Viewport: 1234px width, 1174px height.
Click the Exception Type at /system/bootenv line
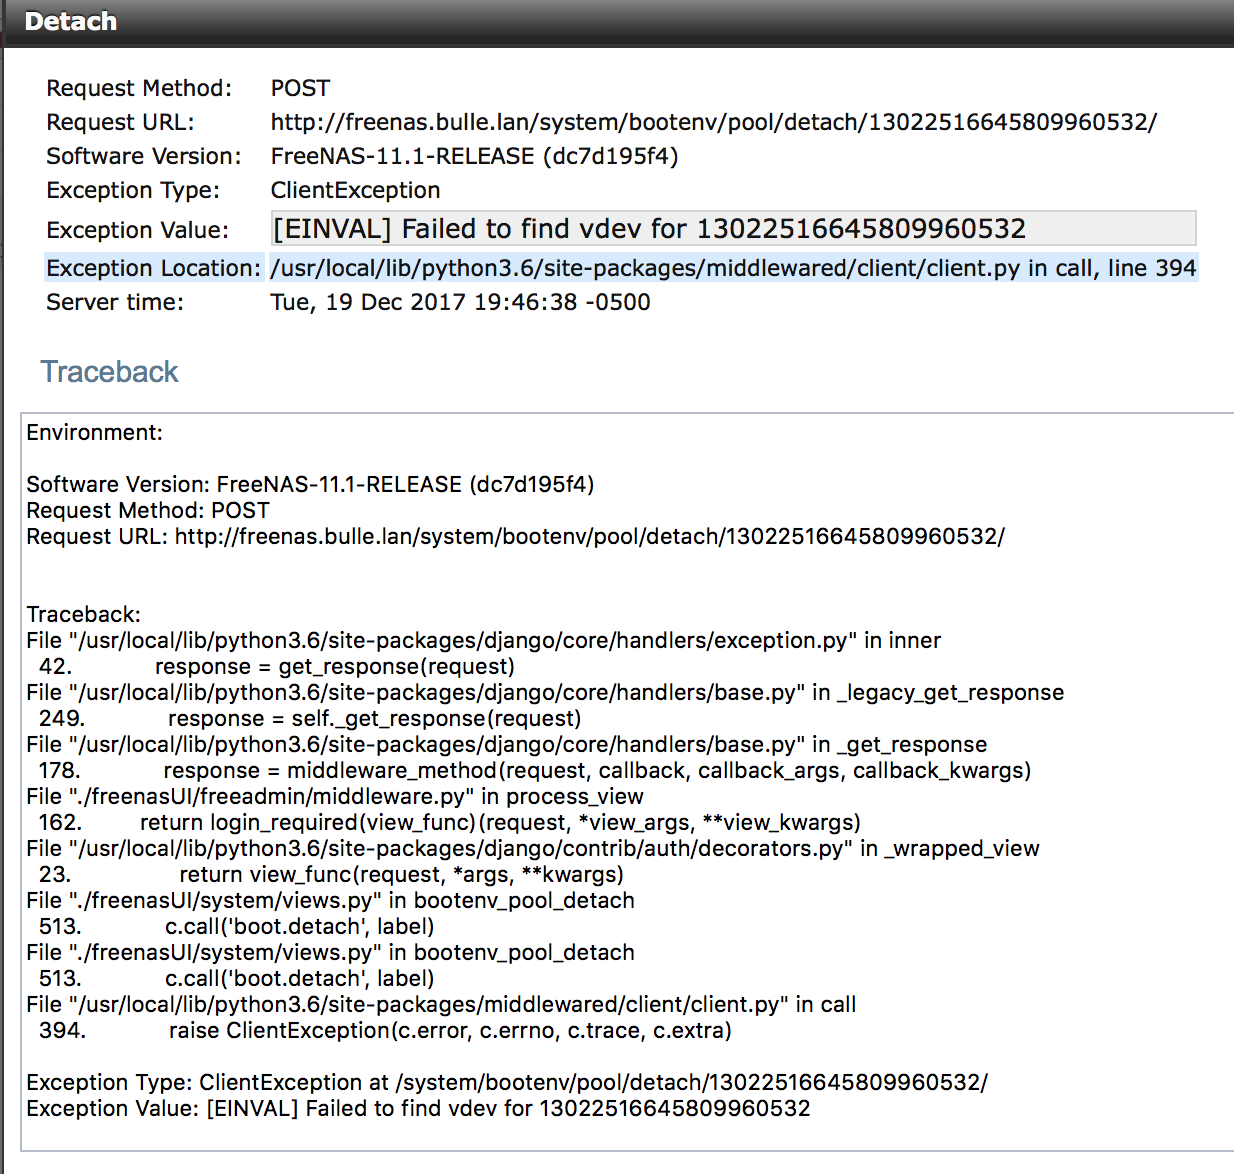507,1082
